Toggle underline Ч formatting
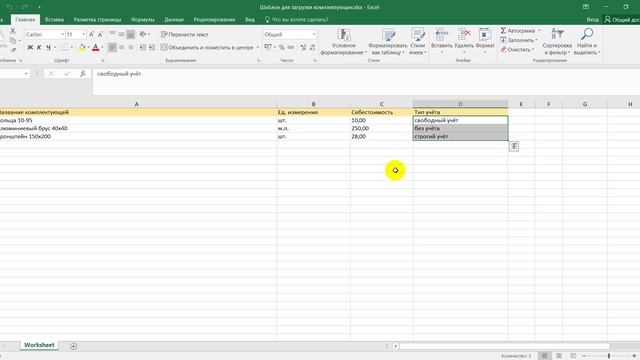The image size is (640, 360). (x=49, y=48)
